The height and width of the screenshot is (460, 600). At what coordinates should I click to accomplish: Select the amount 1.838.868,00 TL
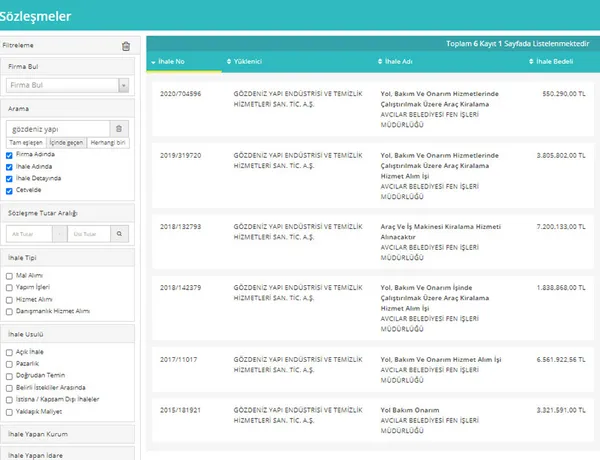[x=561, y=287]
